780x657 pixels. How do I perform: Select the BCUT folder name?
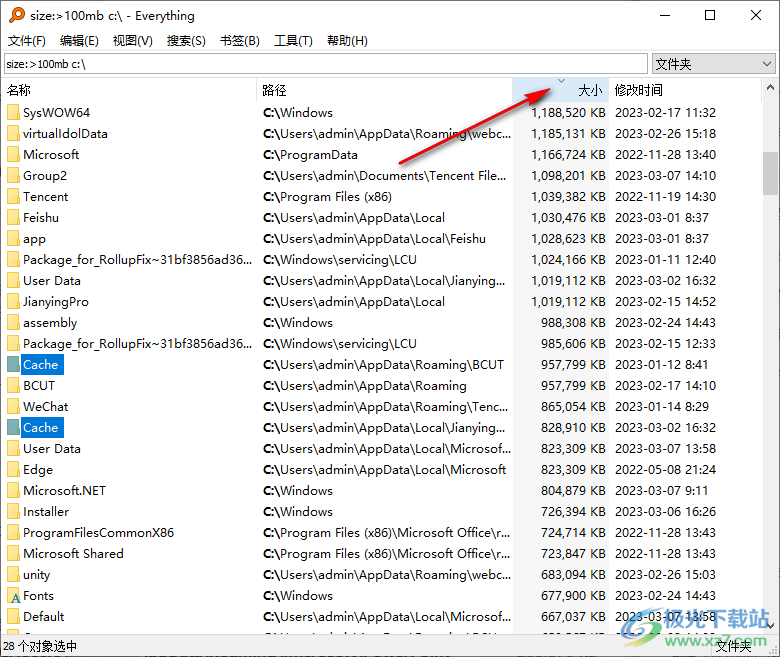pyautogui.click(x=39, y=385)
